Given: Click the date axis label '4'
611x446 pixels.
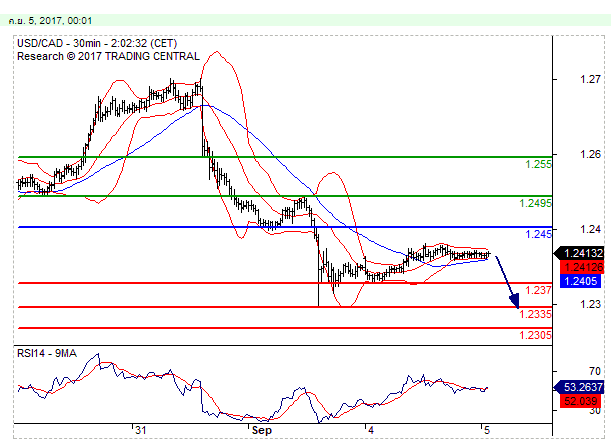Looking at the screenshot, I should tap(371, 430).
